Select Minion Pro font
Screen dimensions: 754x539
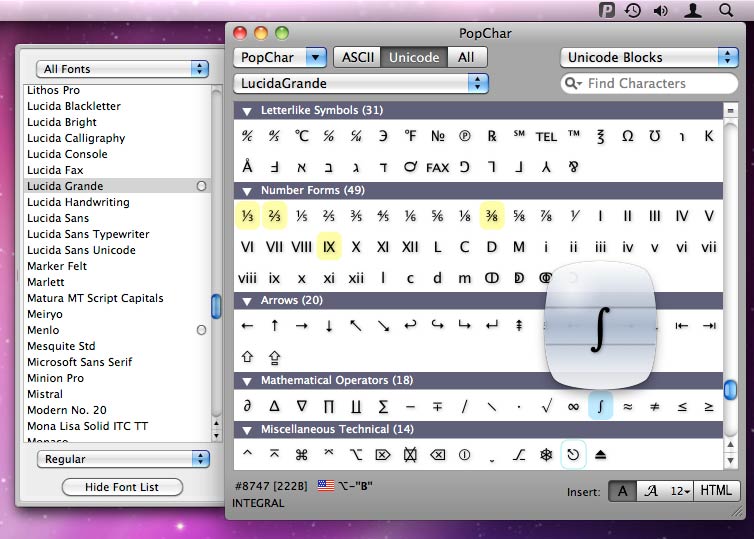(x=117, y=378)
